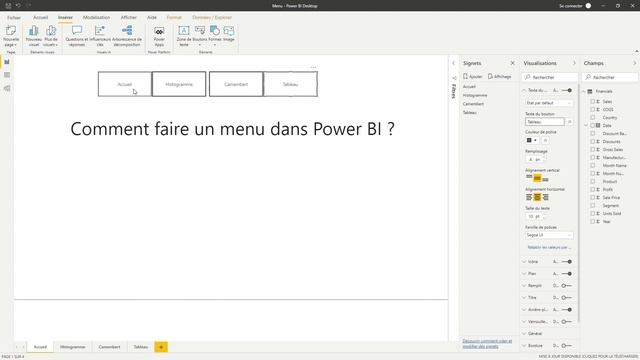Select left horizontal alignment icon

[529, 197]
